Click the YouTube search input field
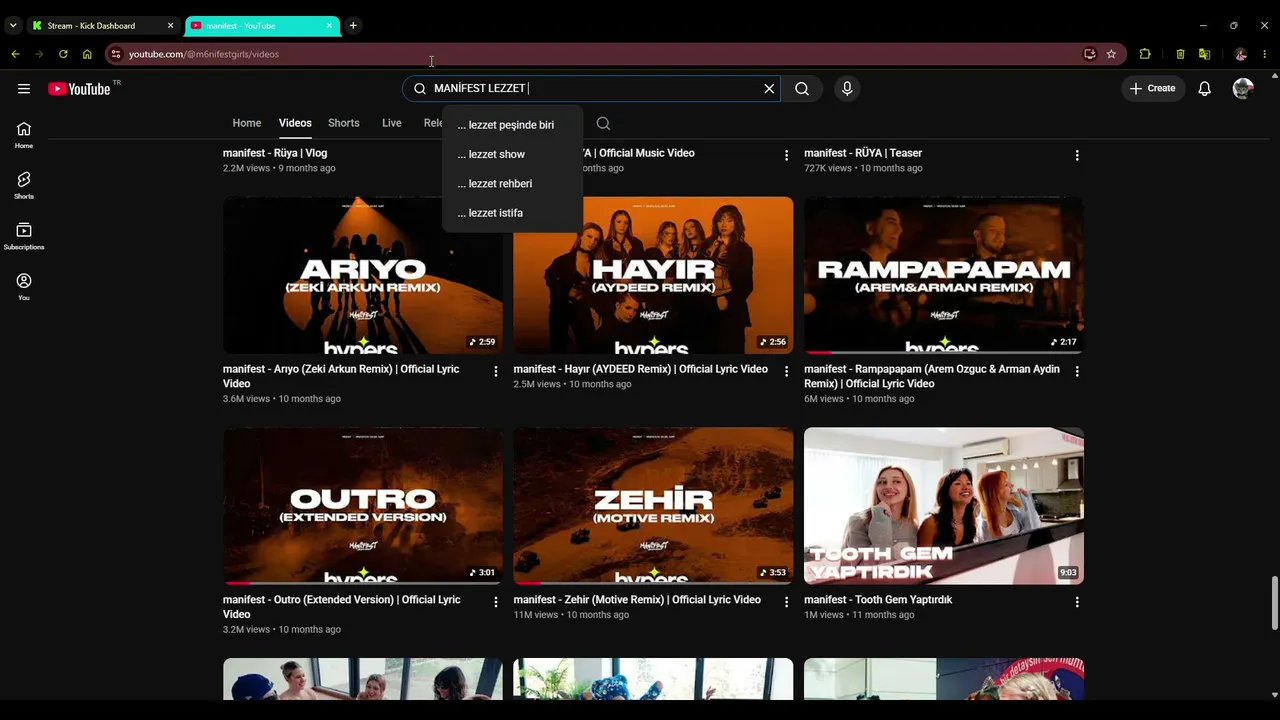The width and height of the screenshot is (1280, 720). pos(590,89)
